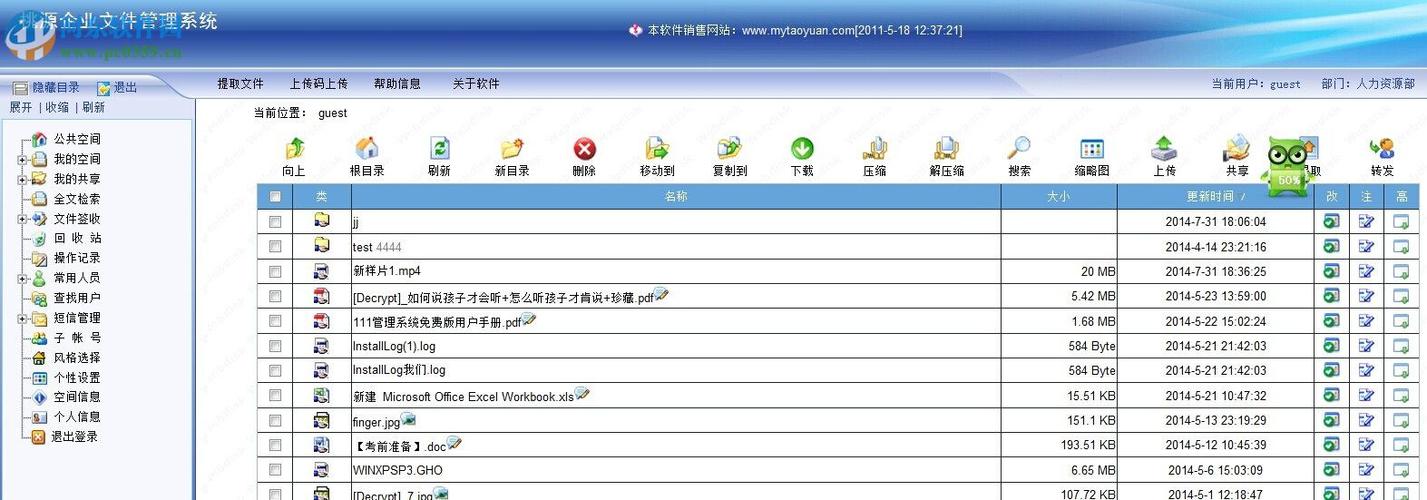The image size is (1427, 500).
Task: Switch to 缩略图 thumbnail view icon
Action: pyautogui.click(x=1092, y=149)
